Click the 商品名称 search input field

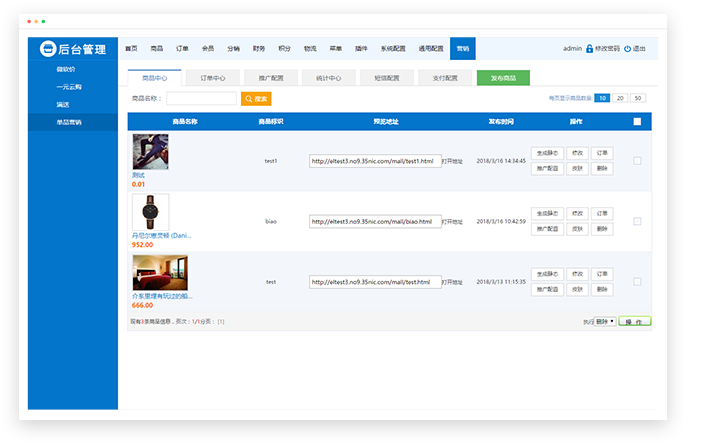click(x=200, y=99)
